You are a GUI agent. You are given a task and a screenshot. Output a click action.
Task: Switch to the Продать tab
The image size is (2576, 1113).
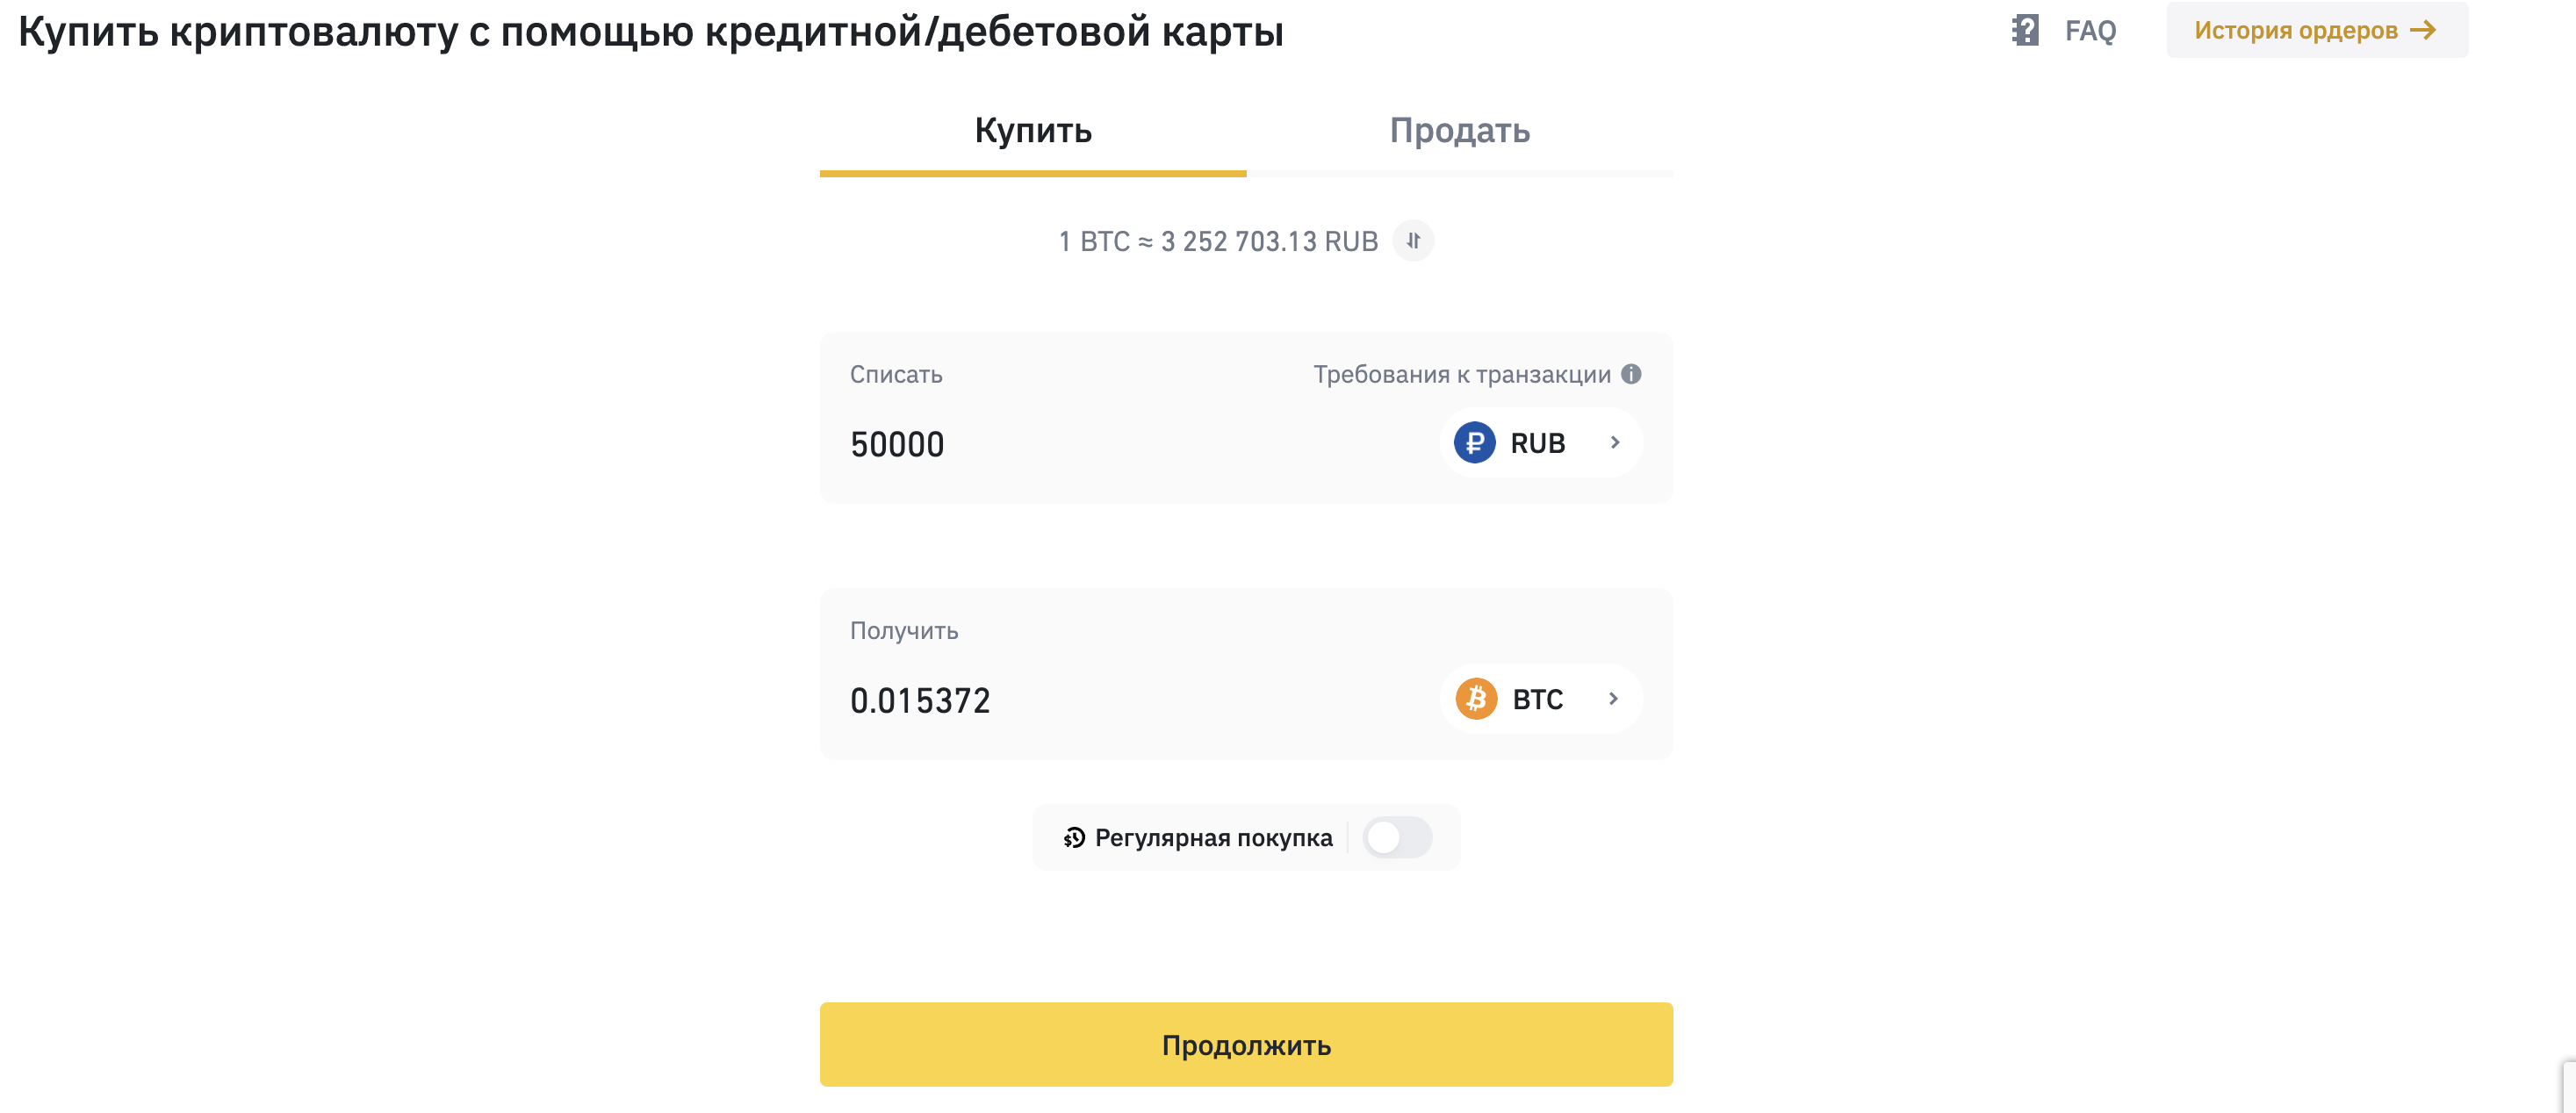tap(1459, 132)
